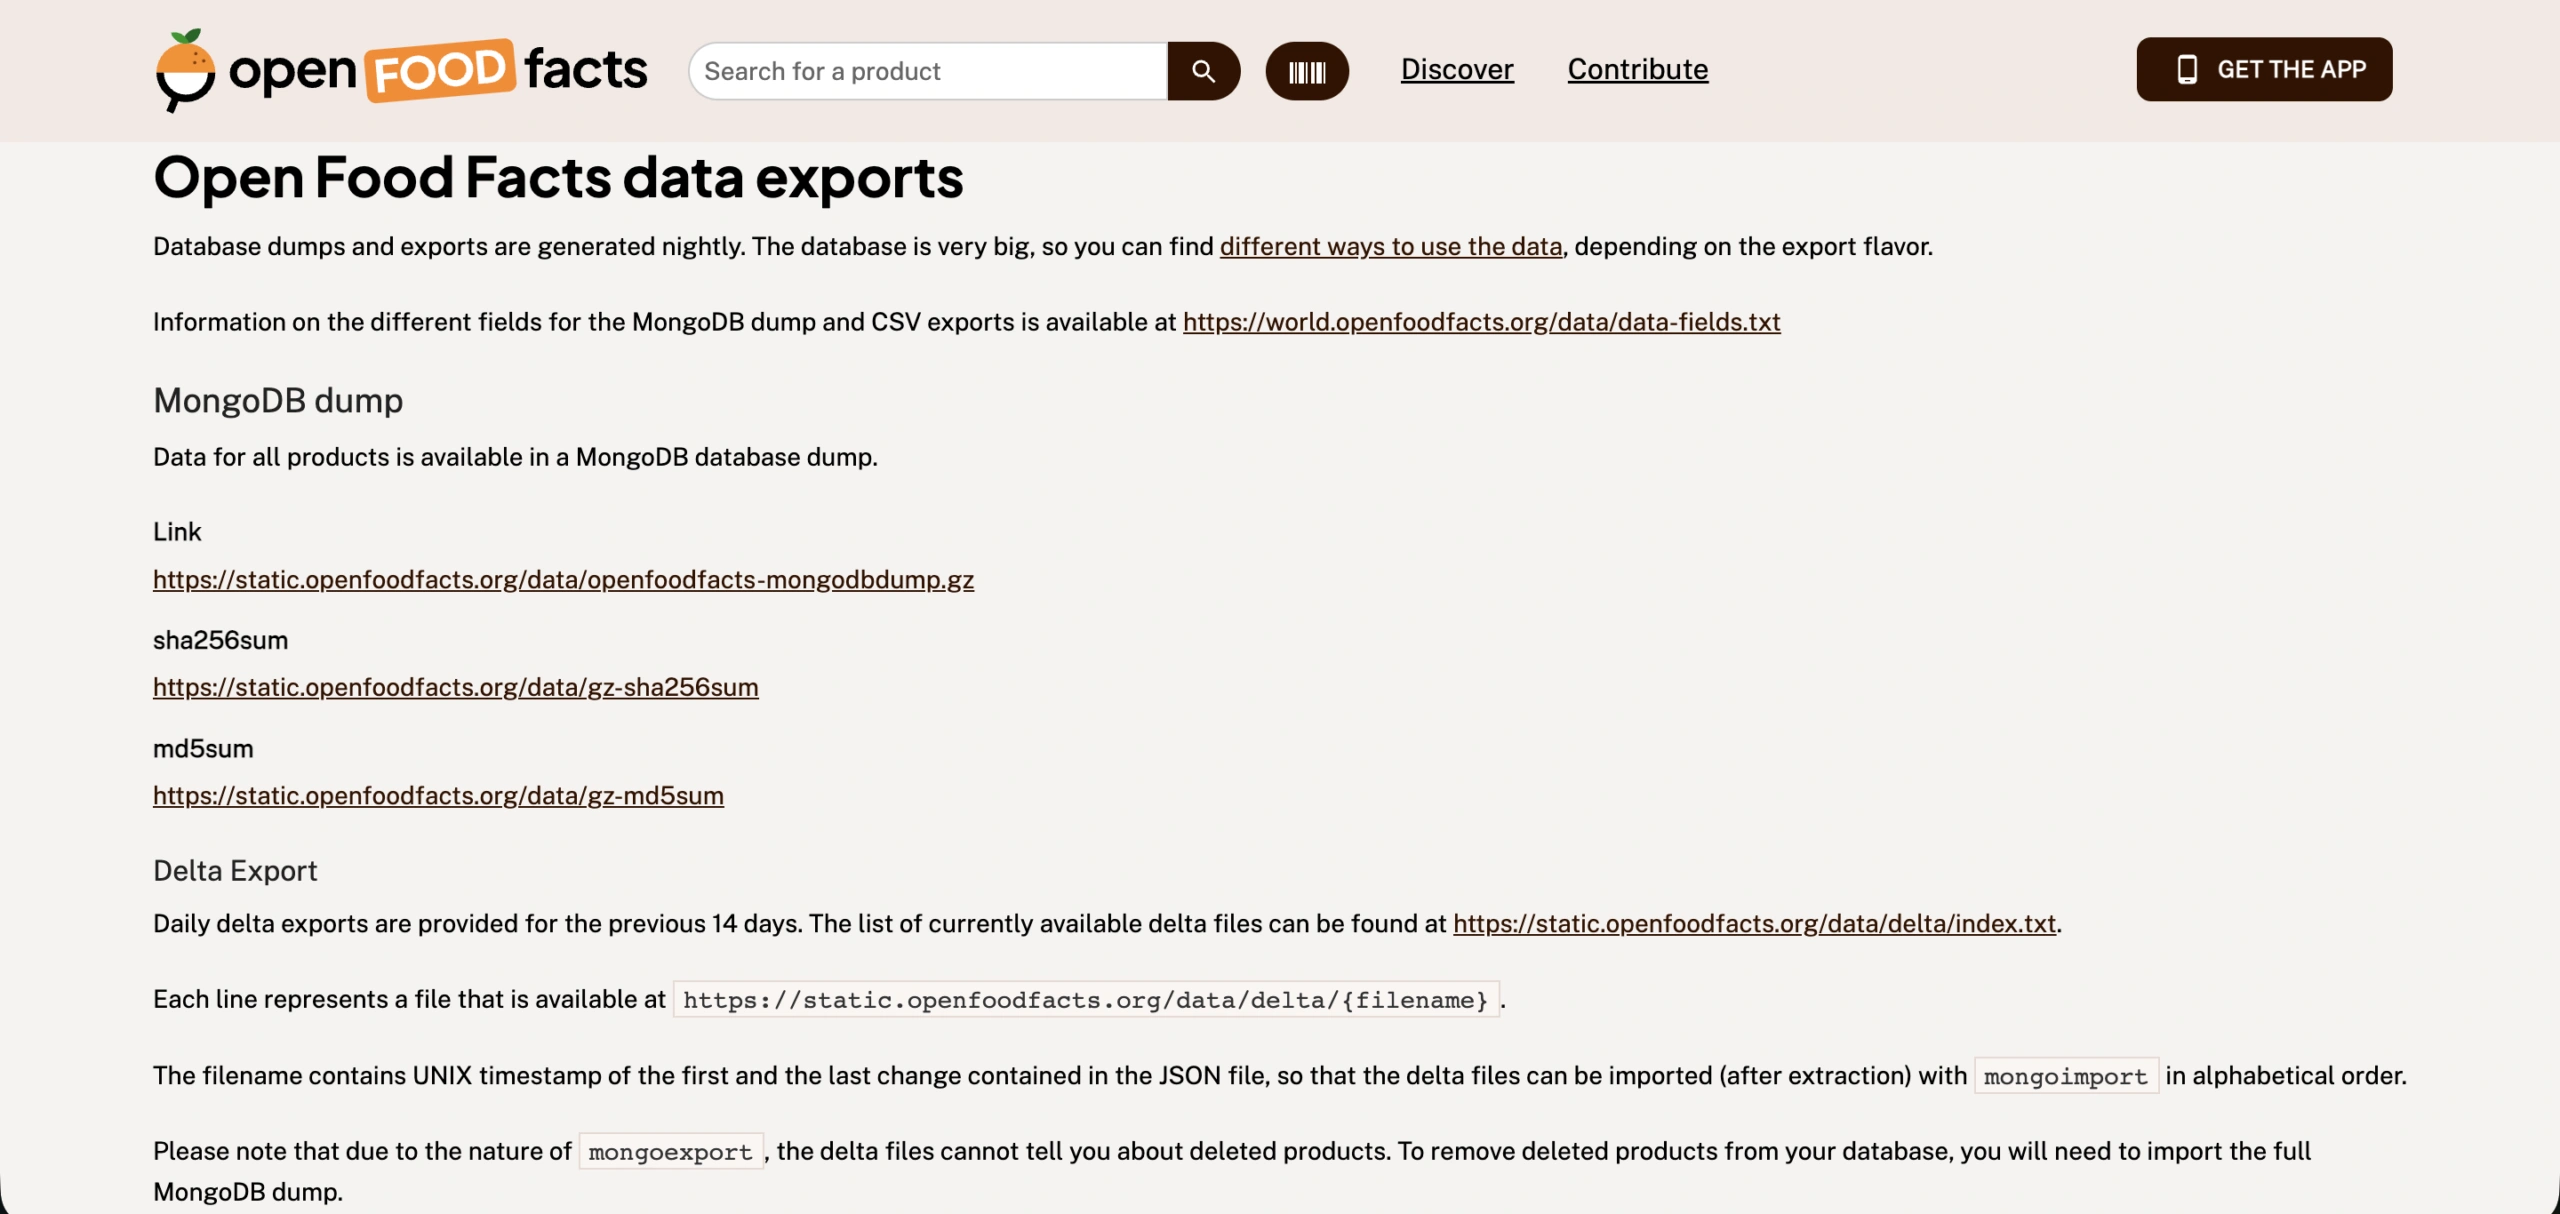
Task: Click the 'mongoimport' code snippet
Action: click(x=2066, y=1076)
